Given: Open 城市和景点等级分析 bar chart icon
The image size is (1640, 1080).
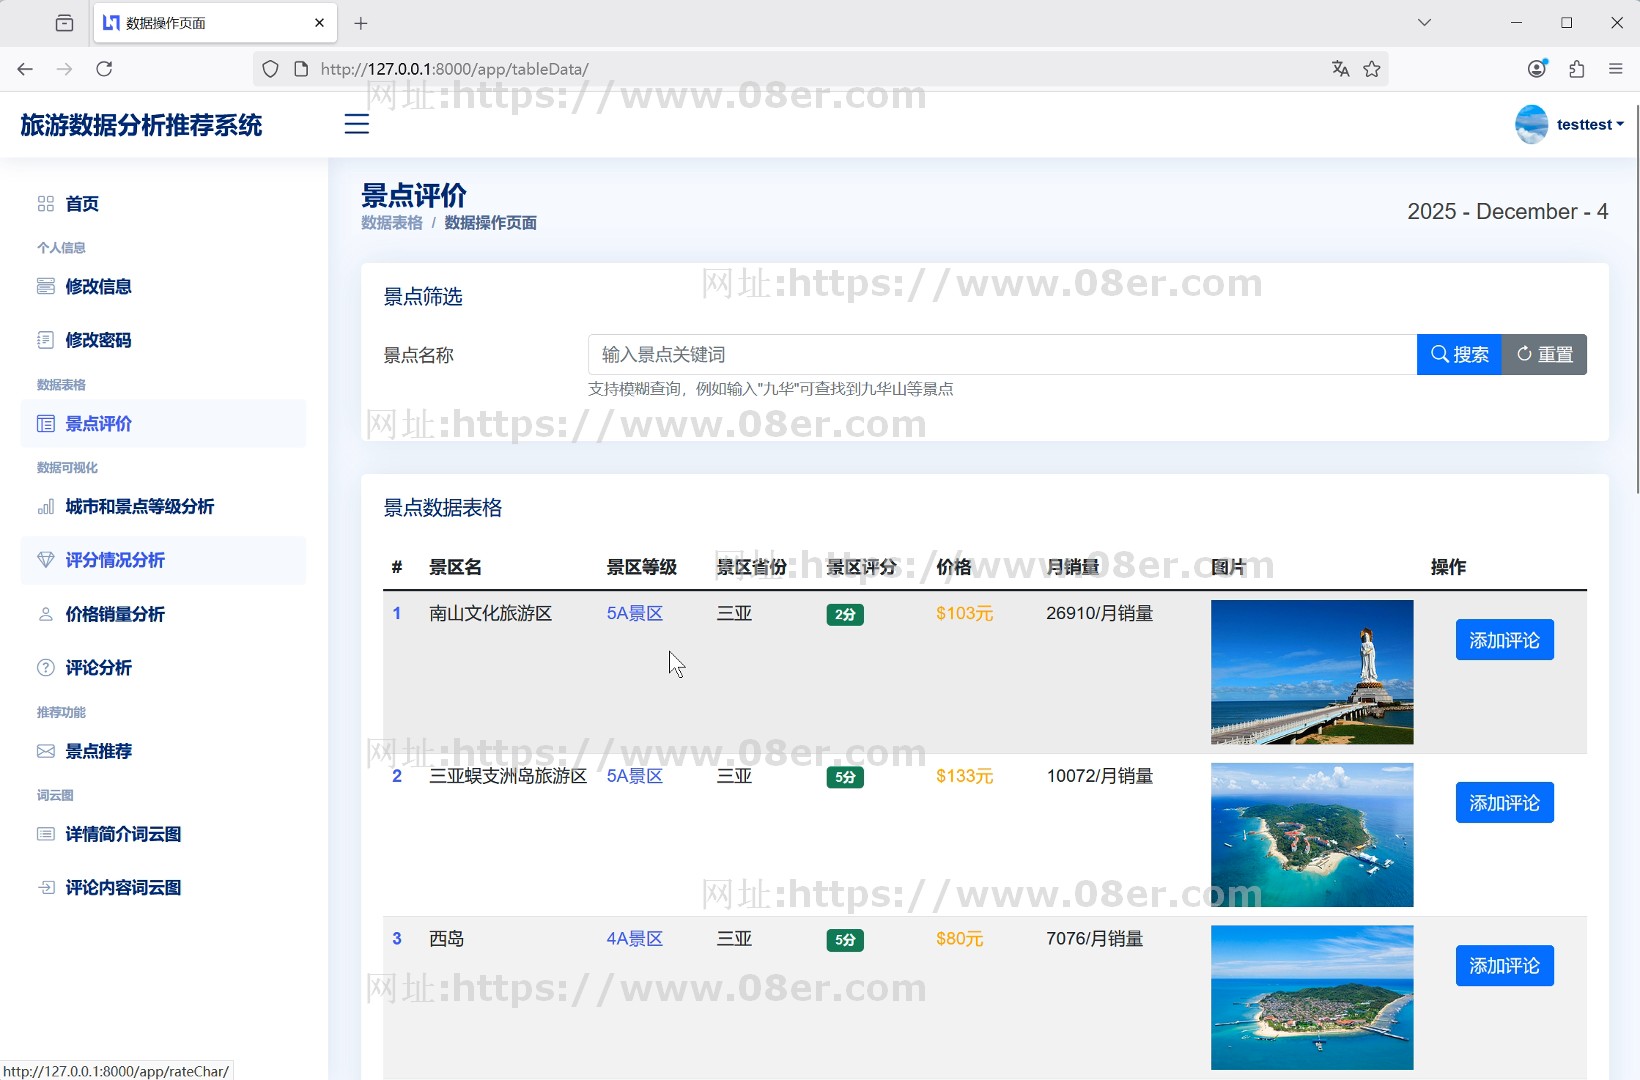Looking at the screenshot, I should coord(46,507).
